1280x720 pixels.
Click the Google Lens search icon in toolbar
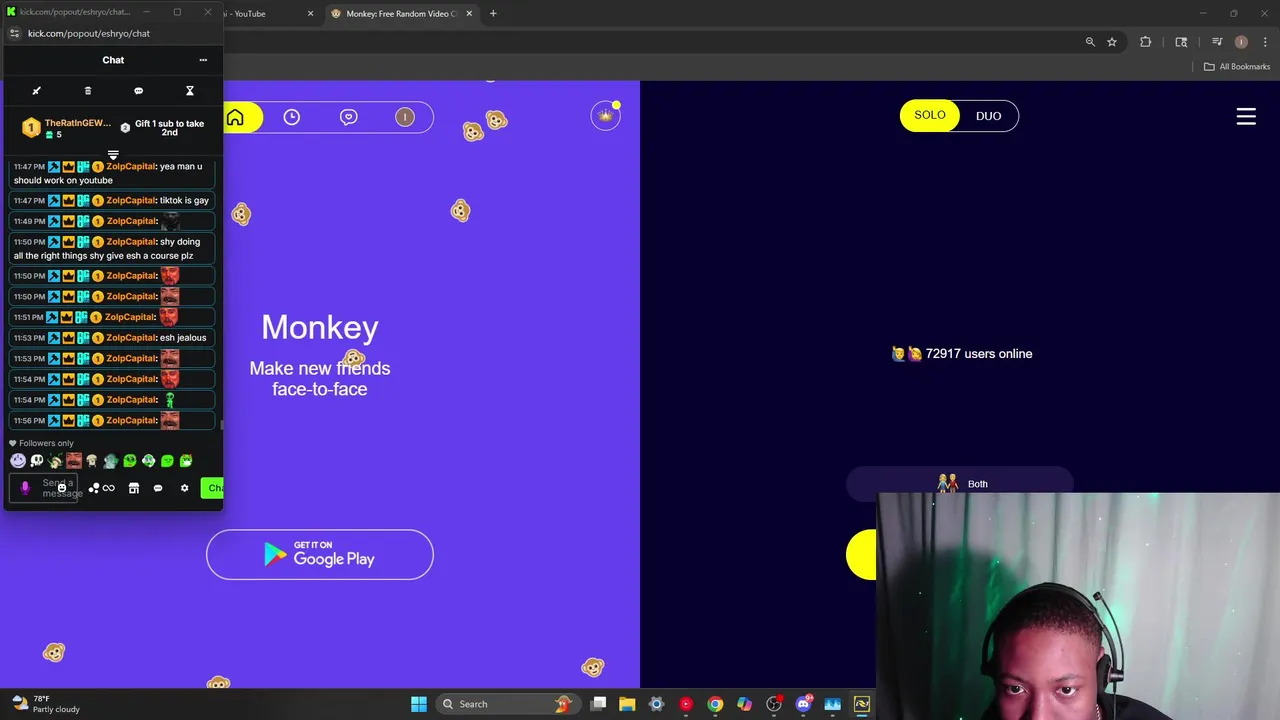click(x=1181, y=42)
